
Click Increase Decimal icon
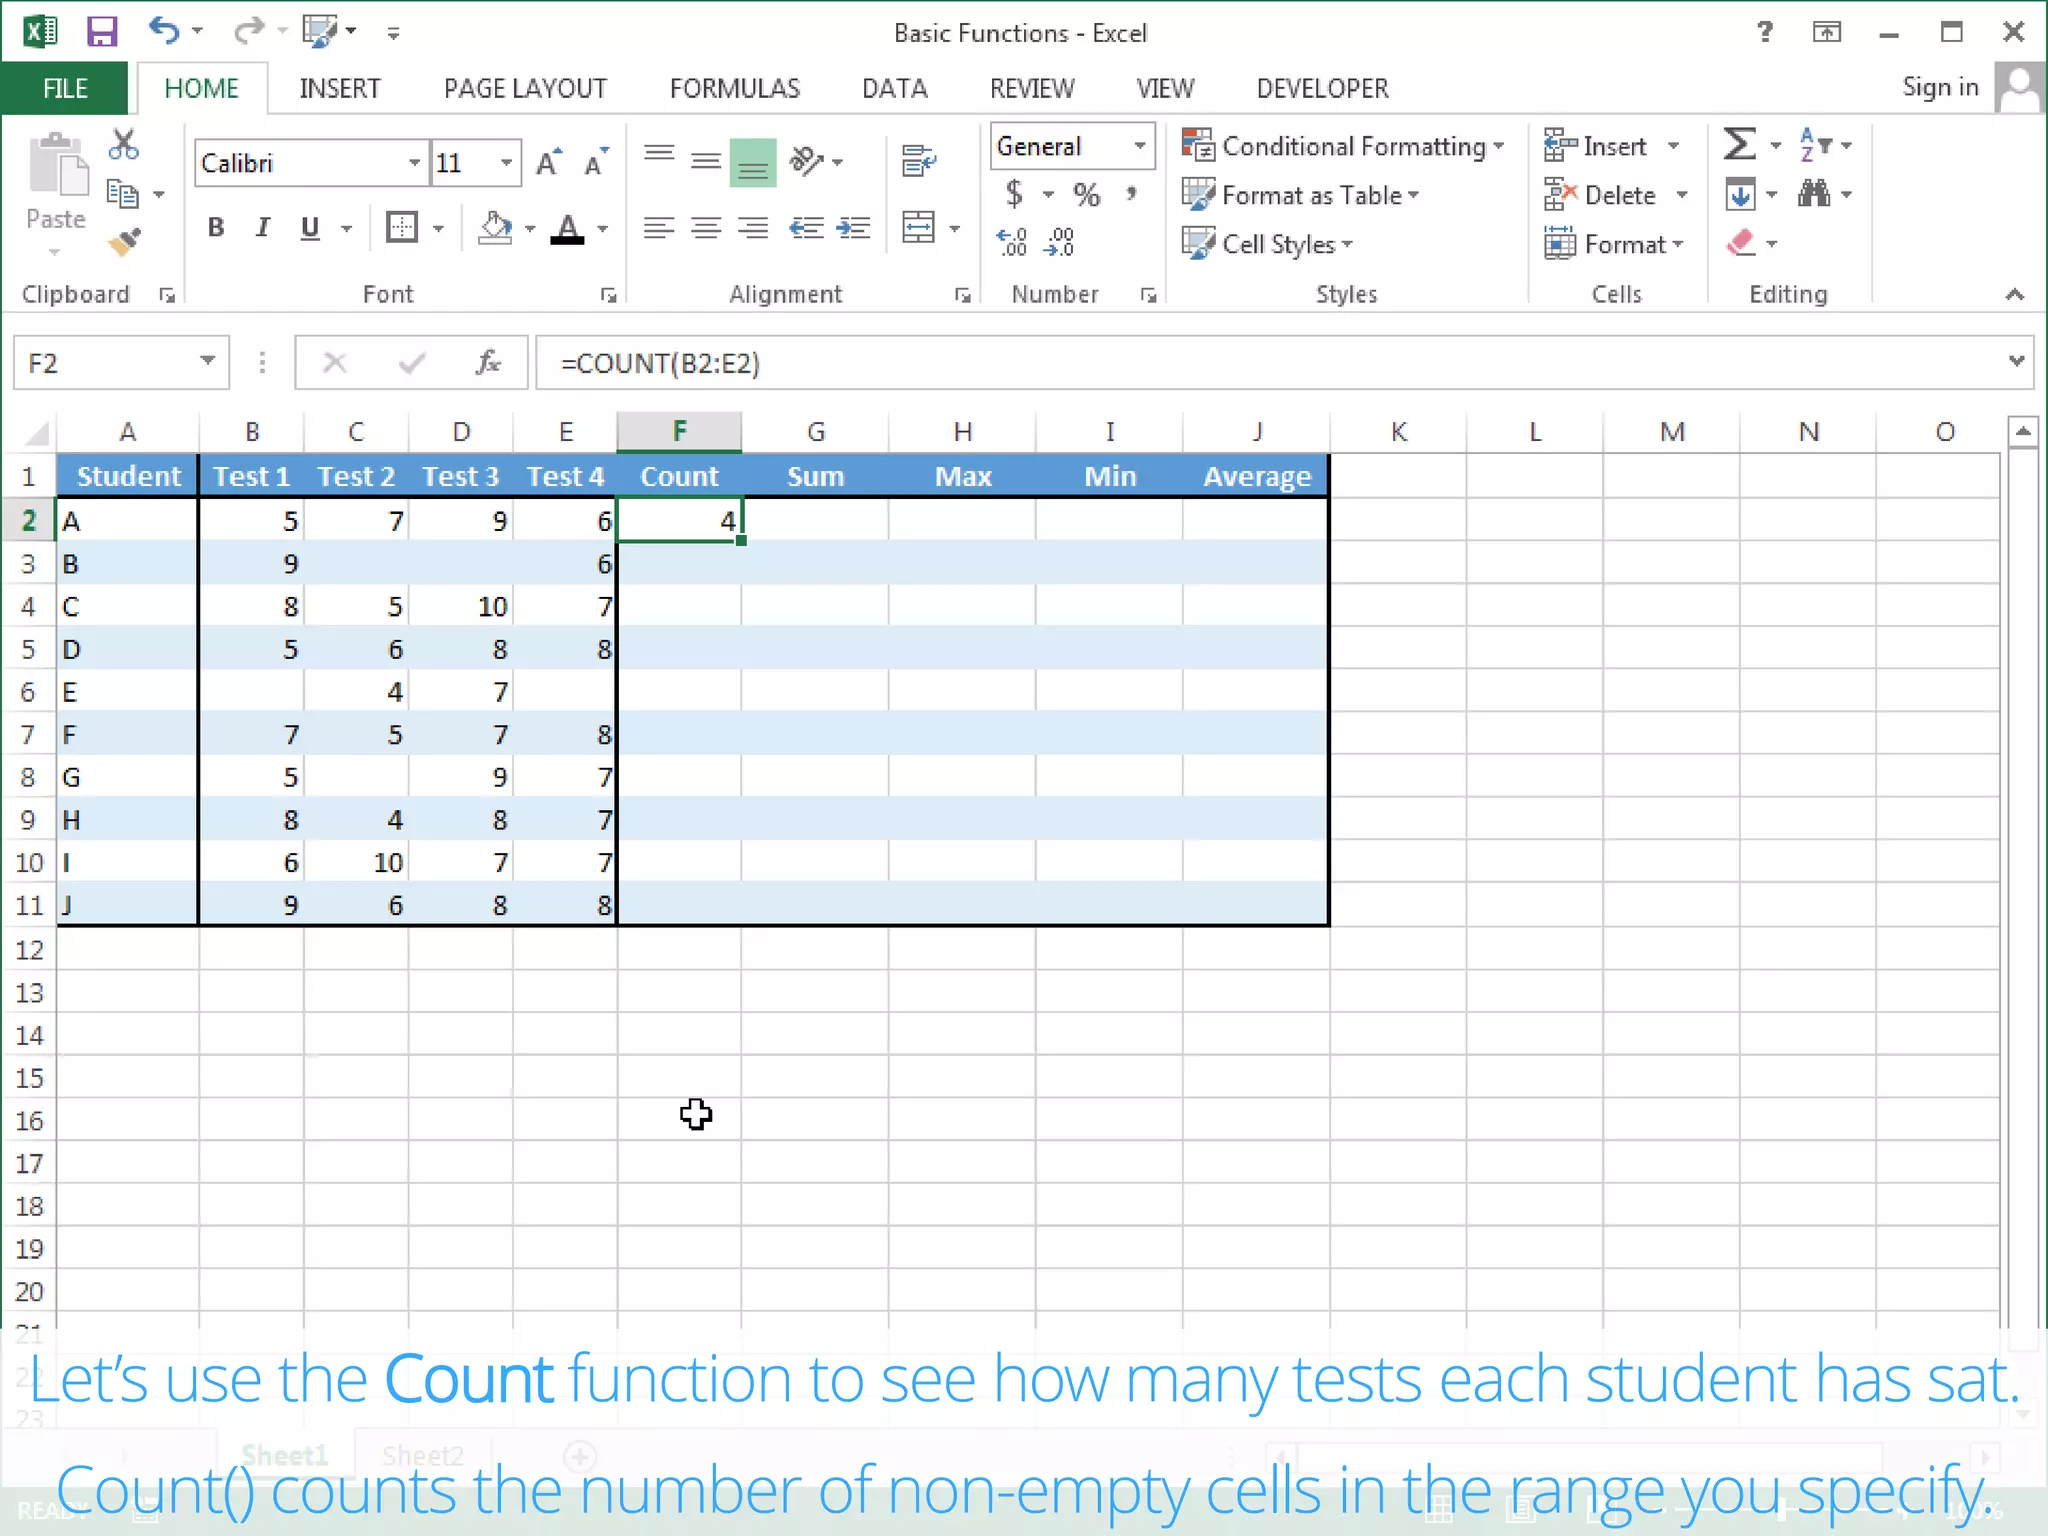coord(1012,242)
